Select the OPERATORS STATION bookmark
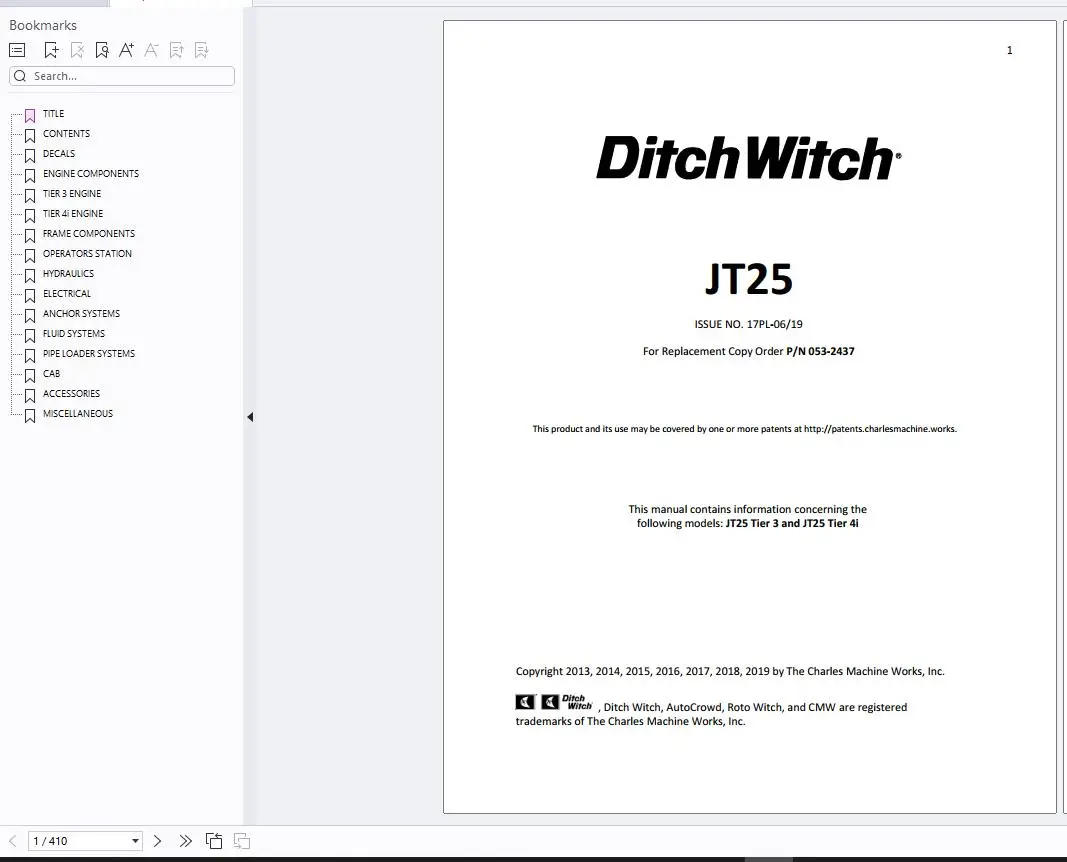 86,253
